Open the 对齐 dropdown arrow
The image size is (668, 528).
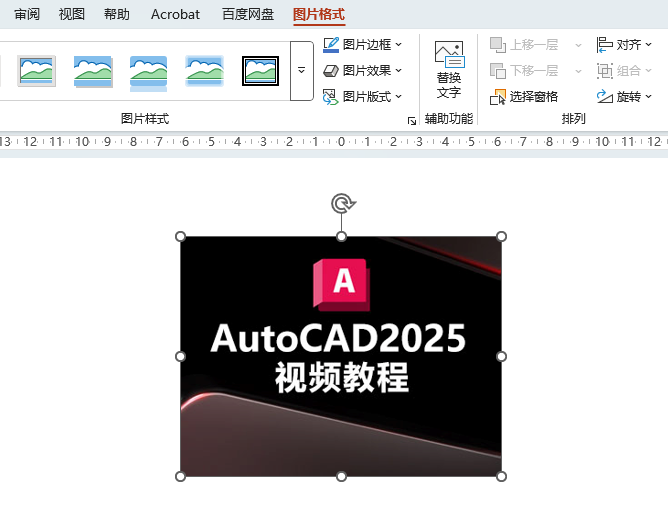(648, 44)
